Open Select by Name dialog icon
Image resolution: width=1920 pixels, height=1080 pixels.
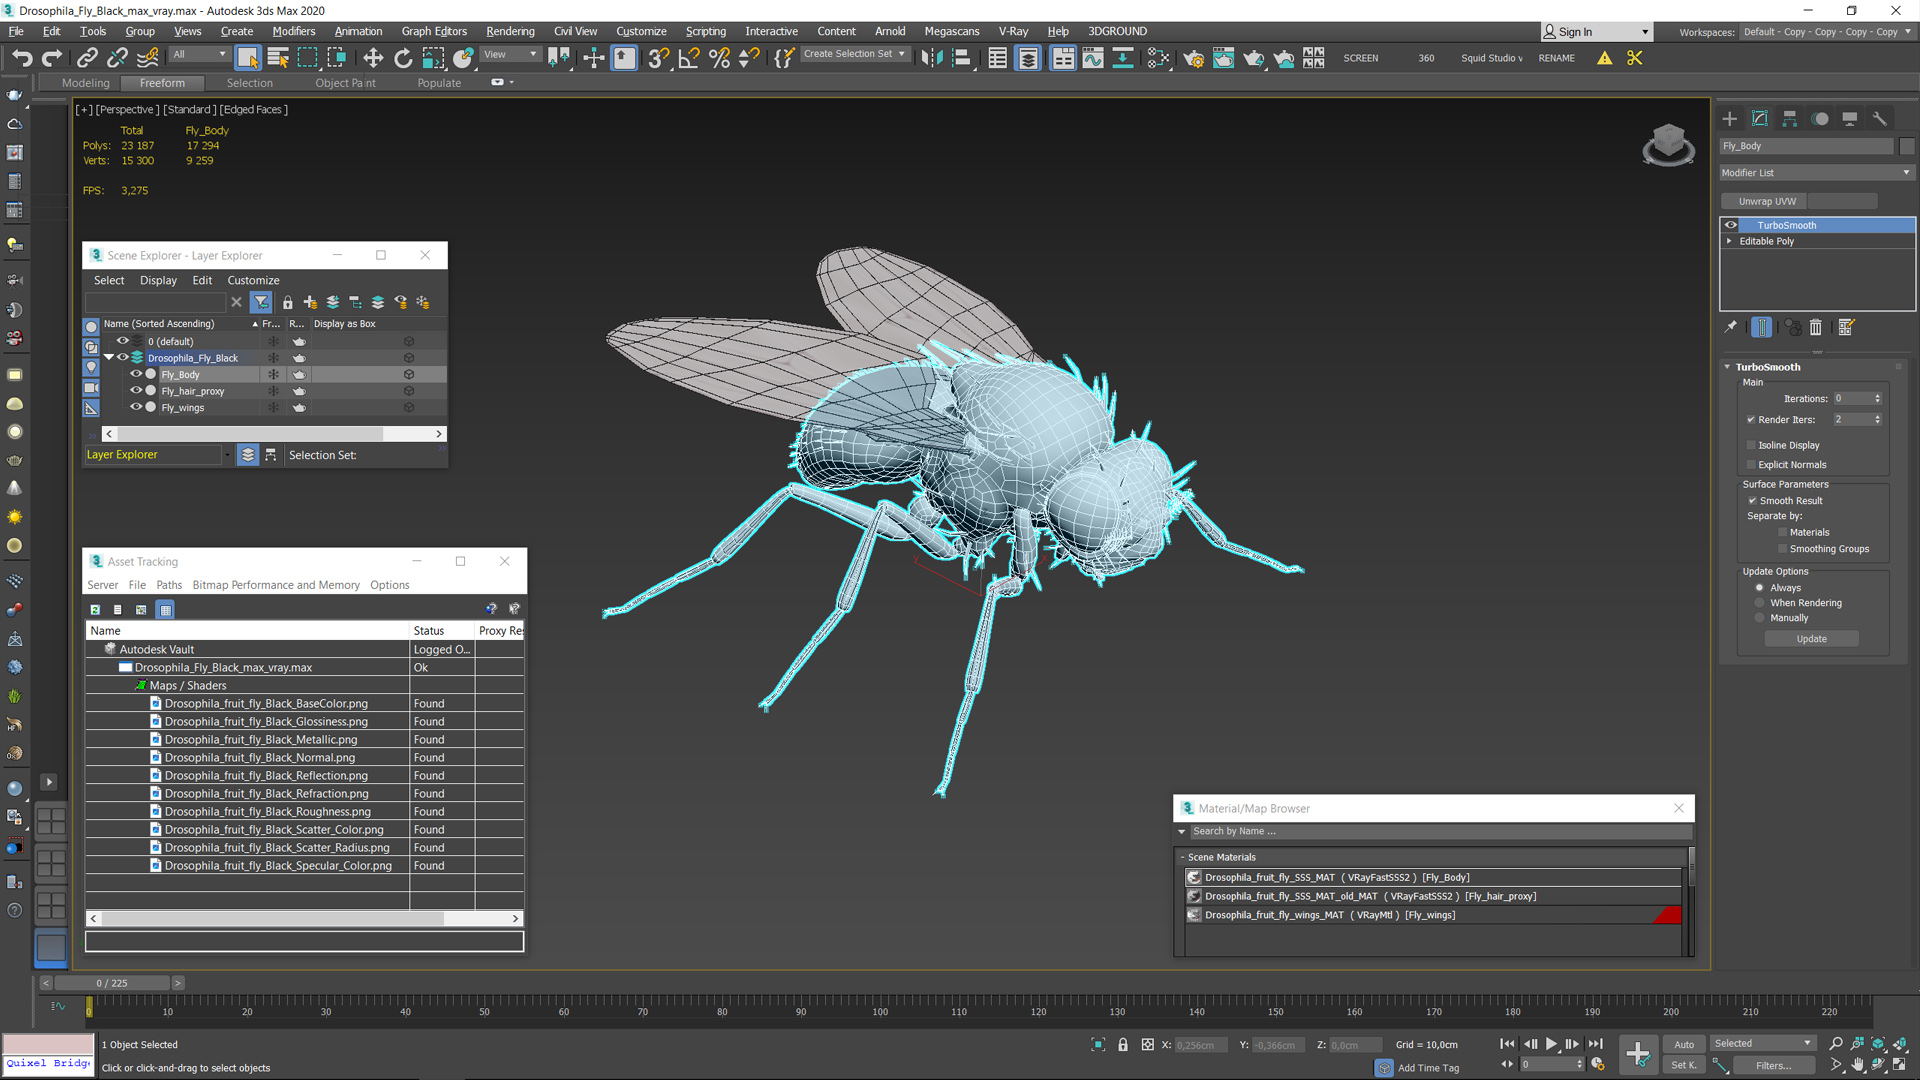[278, 58]
